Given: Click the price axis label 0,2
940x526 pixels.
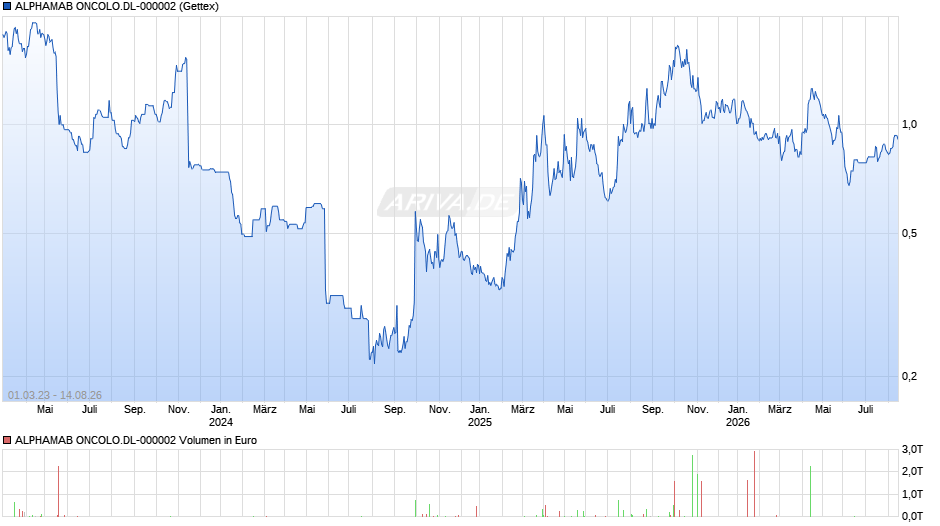Looking at the screenshot, I should [909, 377].
